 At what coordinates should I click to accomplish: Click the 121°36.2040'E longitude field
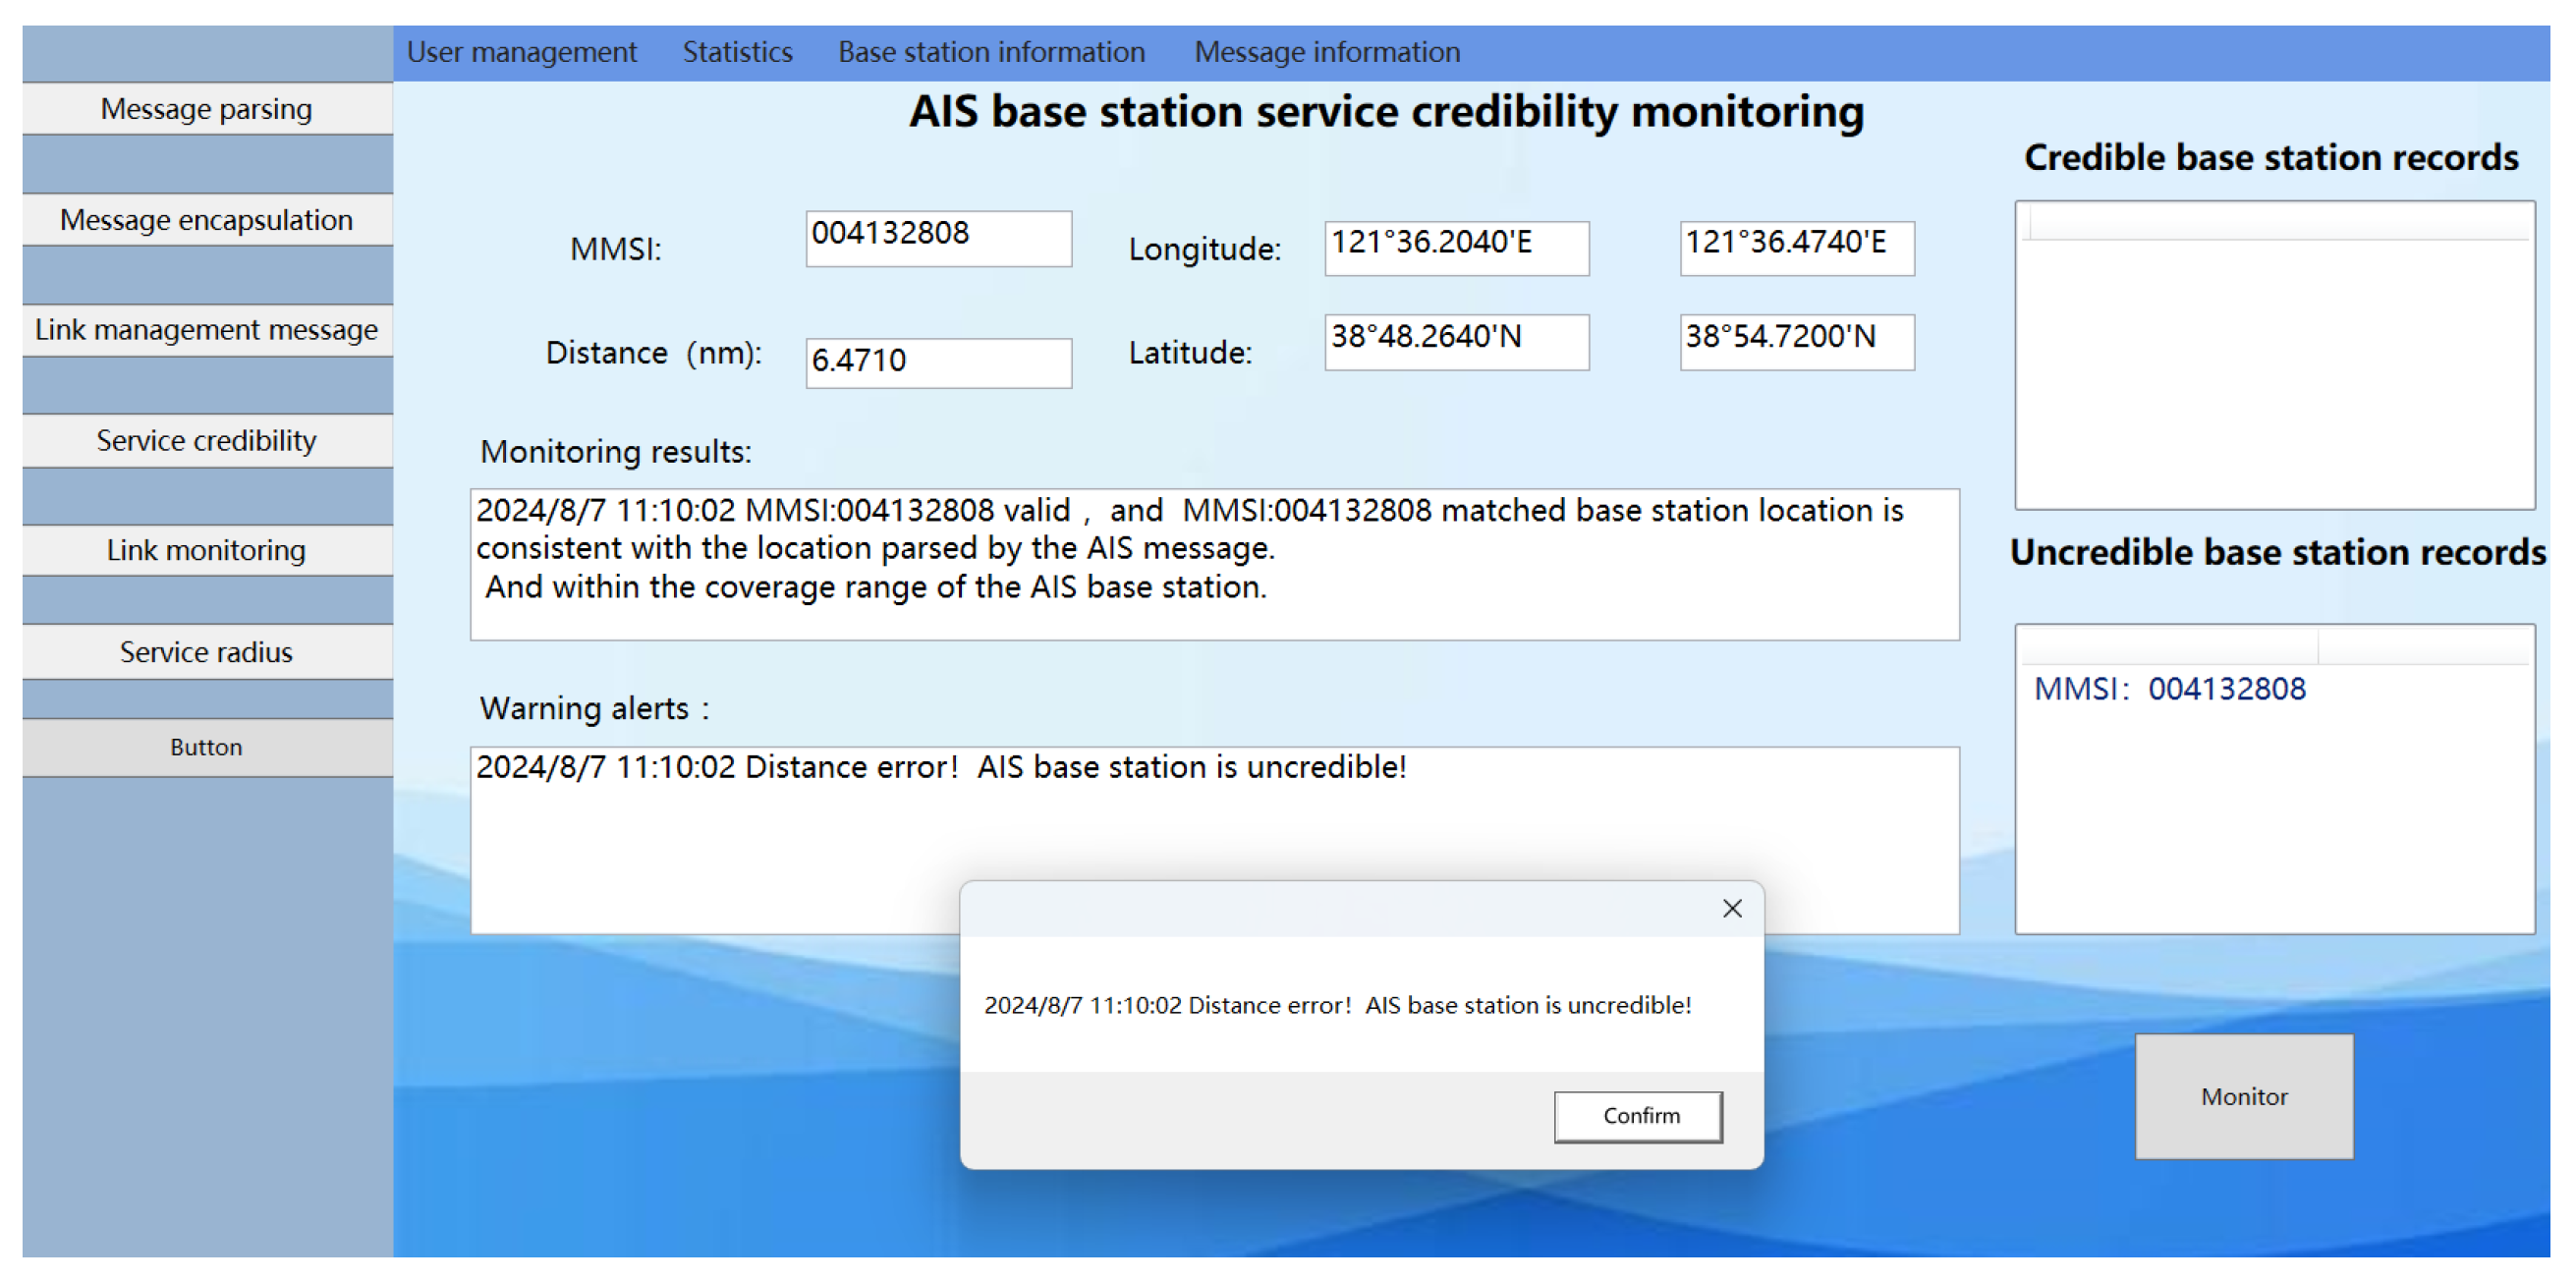(1456, 247)
